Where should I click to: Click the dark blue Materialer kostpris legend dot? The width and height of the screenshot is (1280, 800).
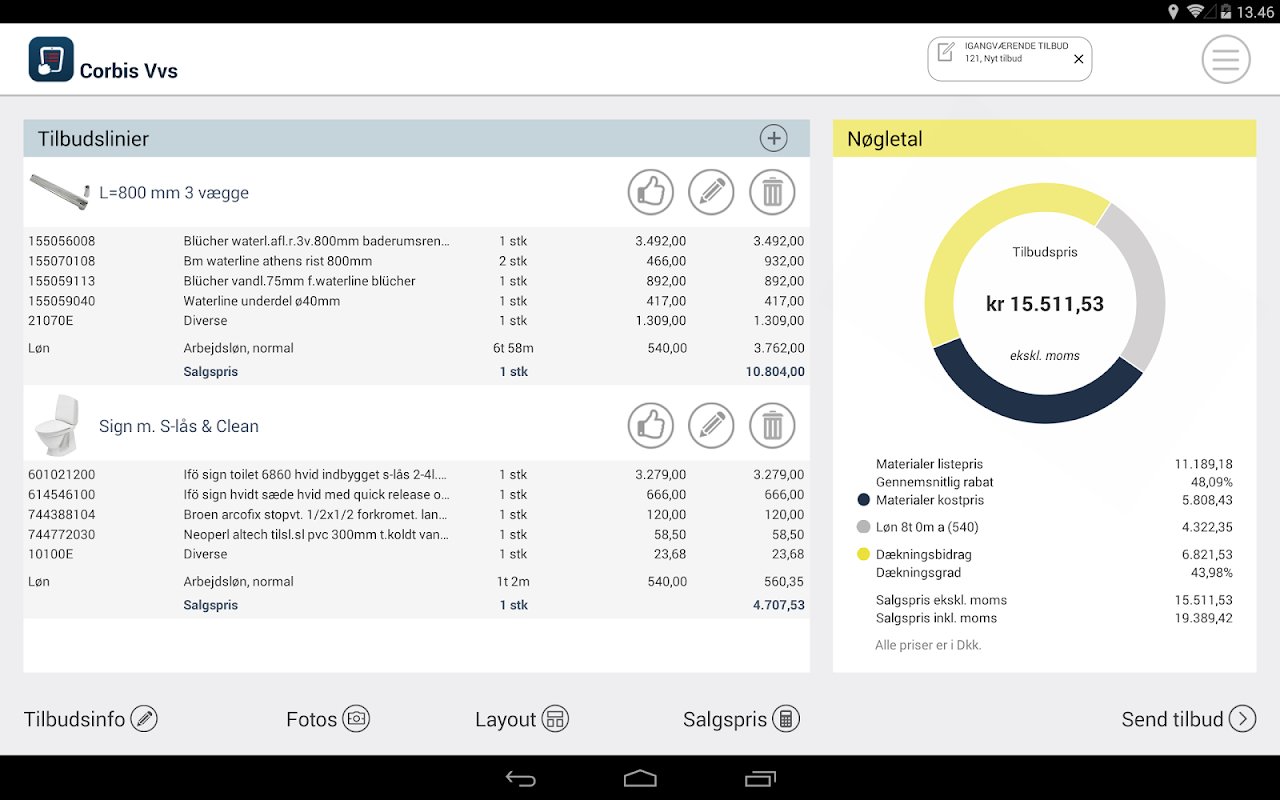click(863, 500)
